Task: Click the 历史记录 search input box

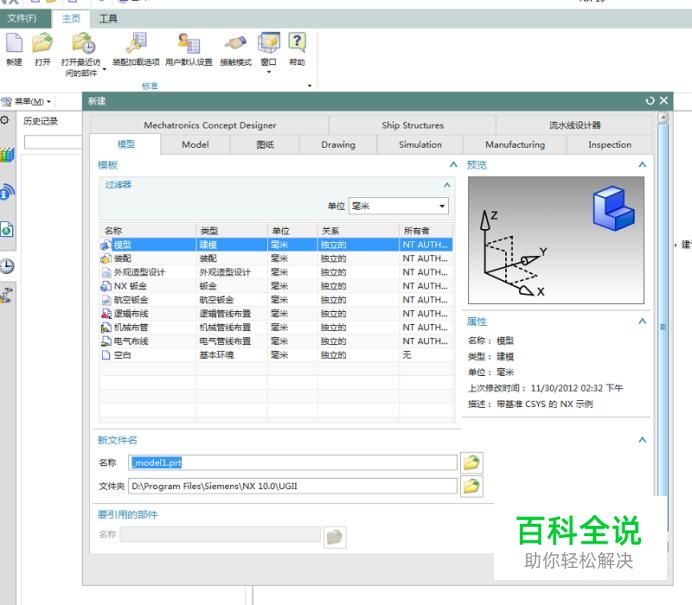Action: point(53,142)
